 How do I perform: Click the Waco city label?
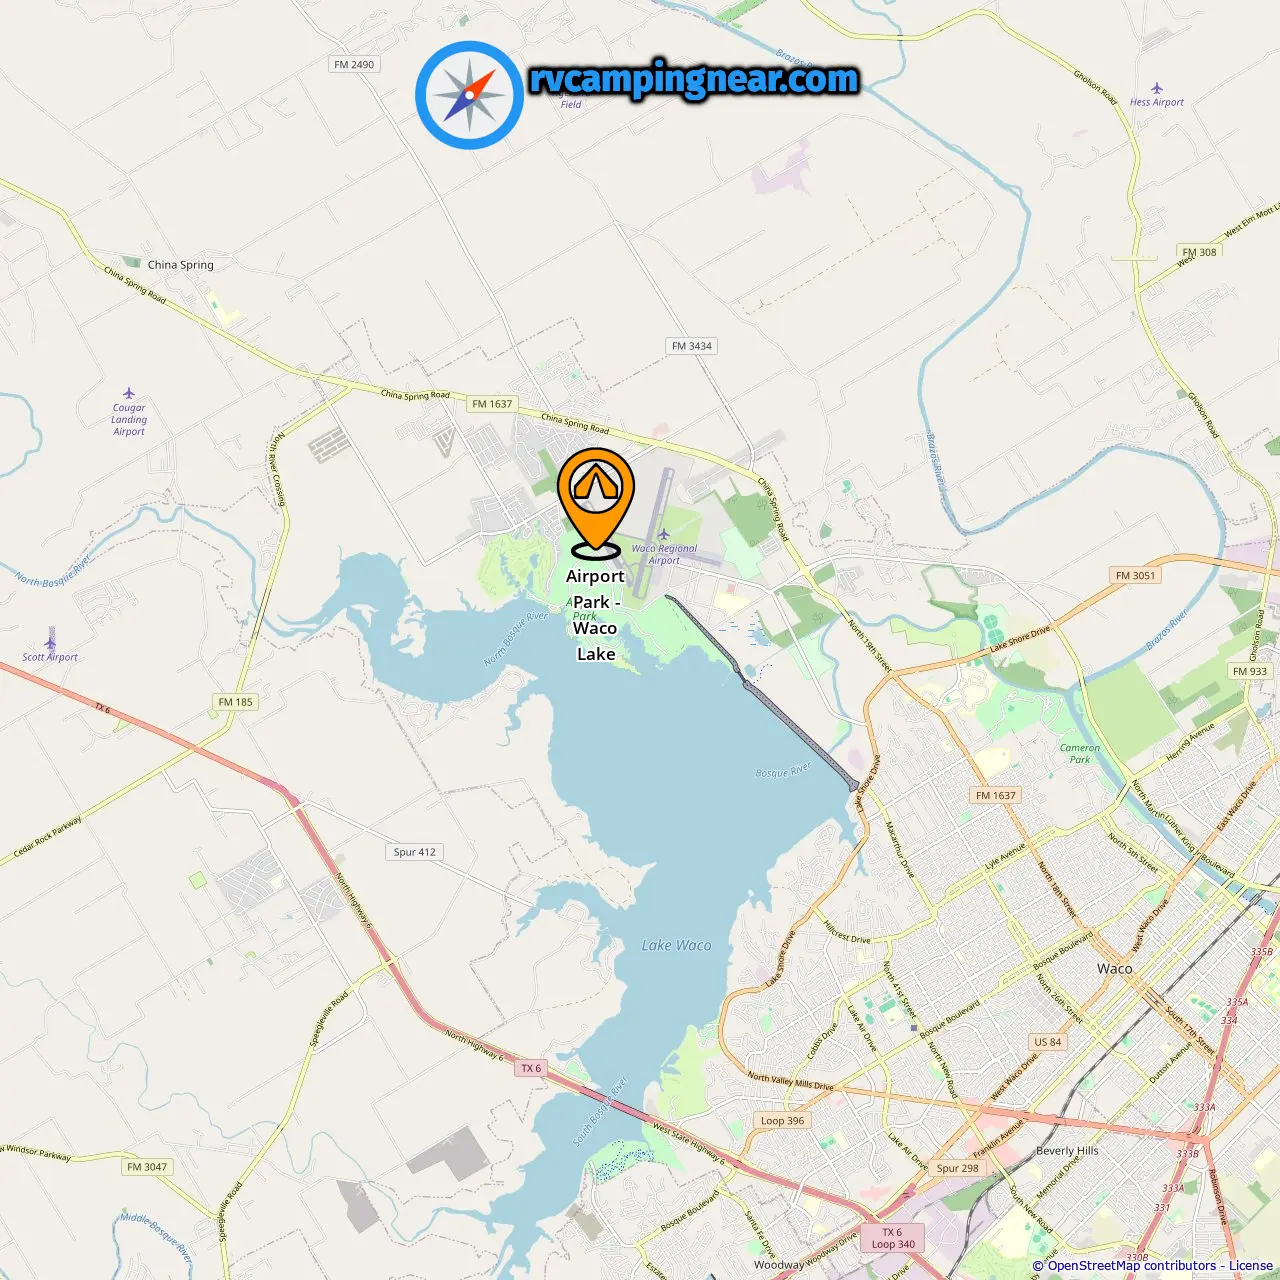(1115, 968)
